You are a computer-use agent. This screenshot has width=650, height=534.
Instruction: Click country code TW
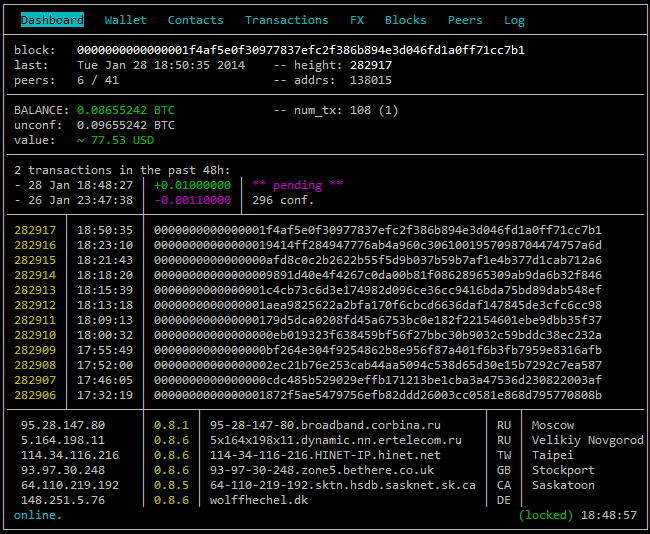(504, 455)
